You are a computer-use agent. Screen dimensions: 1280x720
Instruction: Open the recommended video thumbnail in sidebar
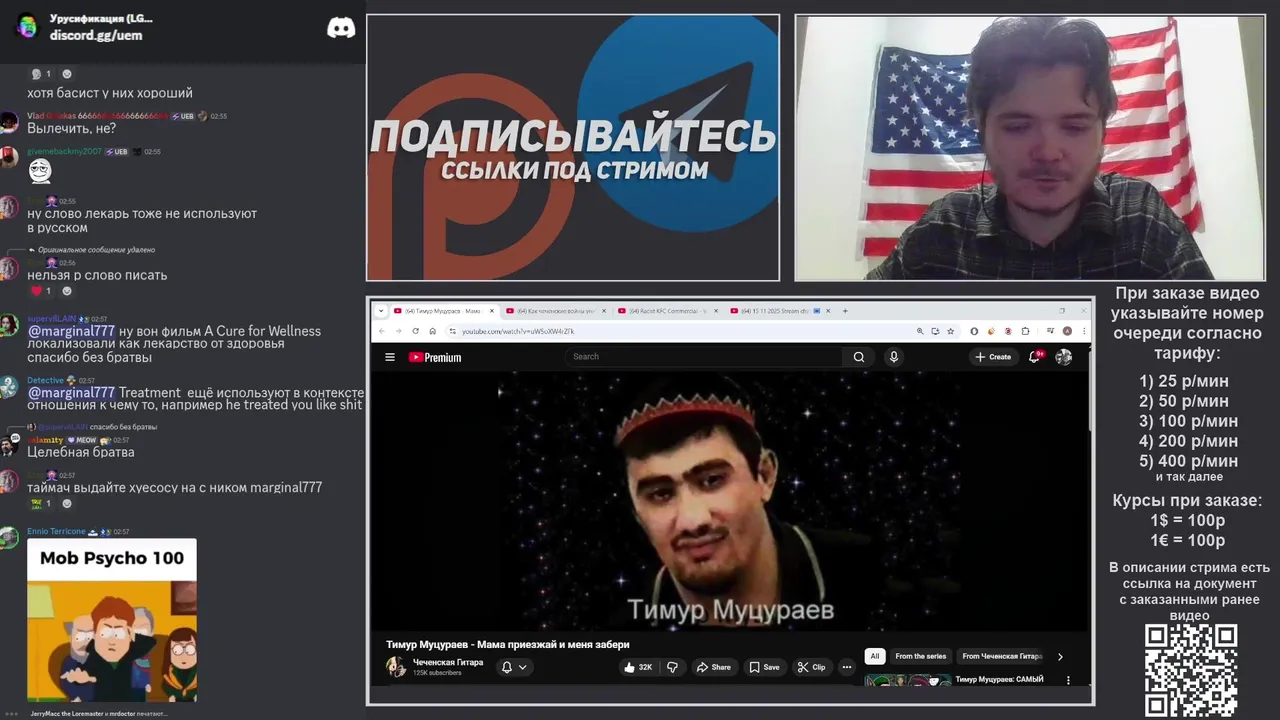pyautogui.click(x=908, y=681)
